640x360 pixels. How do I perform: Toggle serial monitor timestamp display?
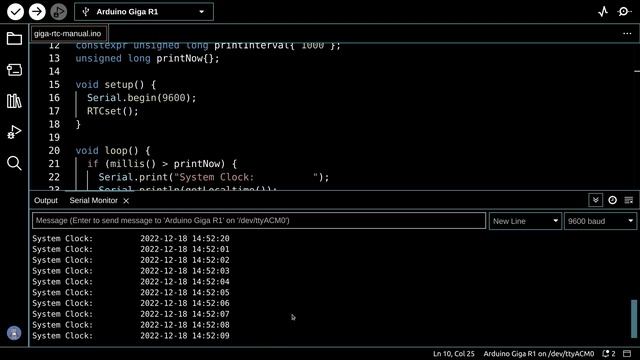(612, 200)
